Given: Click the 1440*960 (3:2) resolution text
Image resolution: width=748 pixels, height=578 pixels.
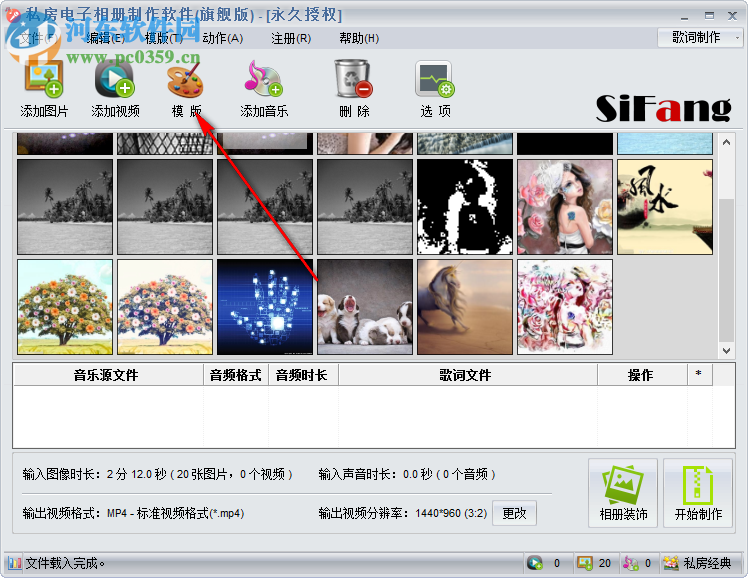Looking at the screenshot, I should 451,514.
